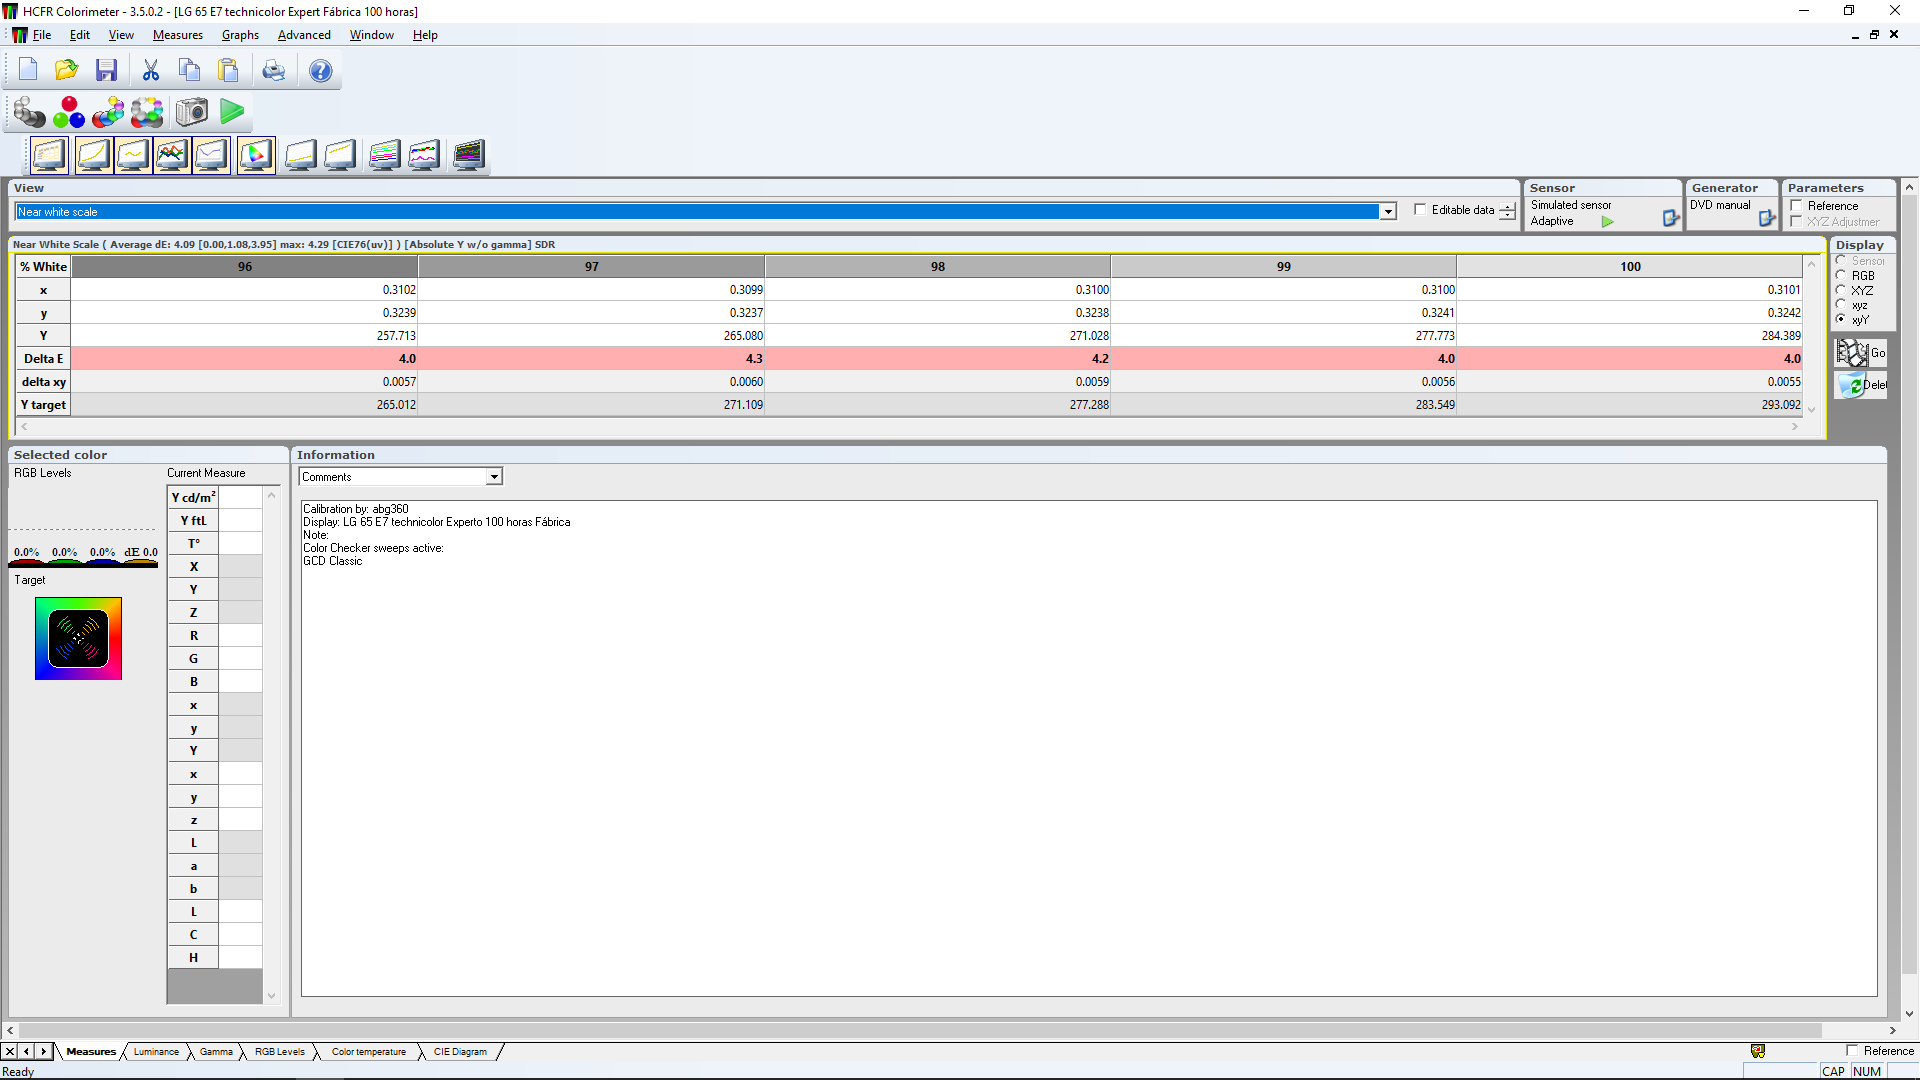Click the RGB levels graph monitor icon
The height and width of the screenshot is (1080, 1920).
[172, 155]
